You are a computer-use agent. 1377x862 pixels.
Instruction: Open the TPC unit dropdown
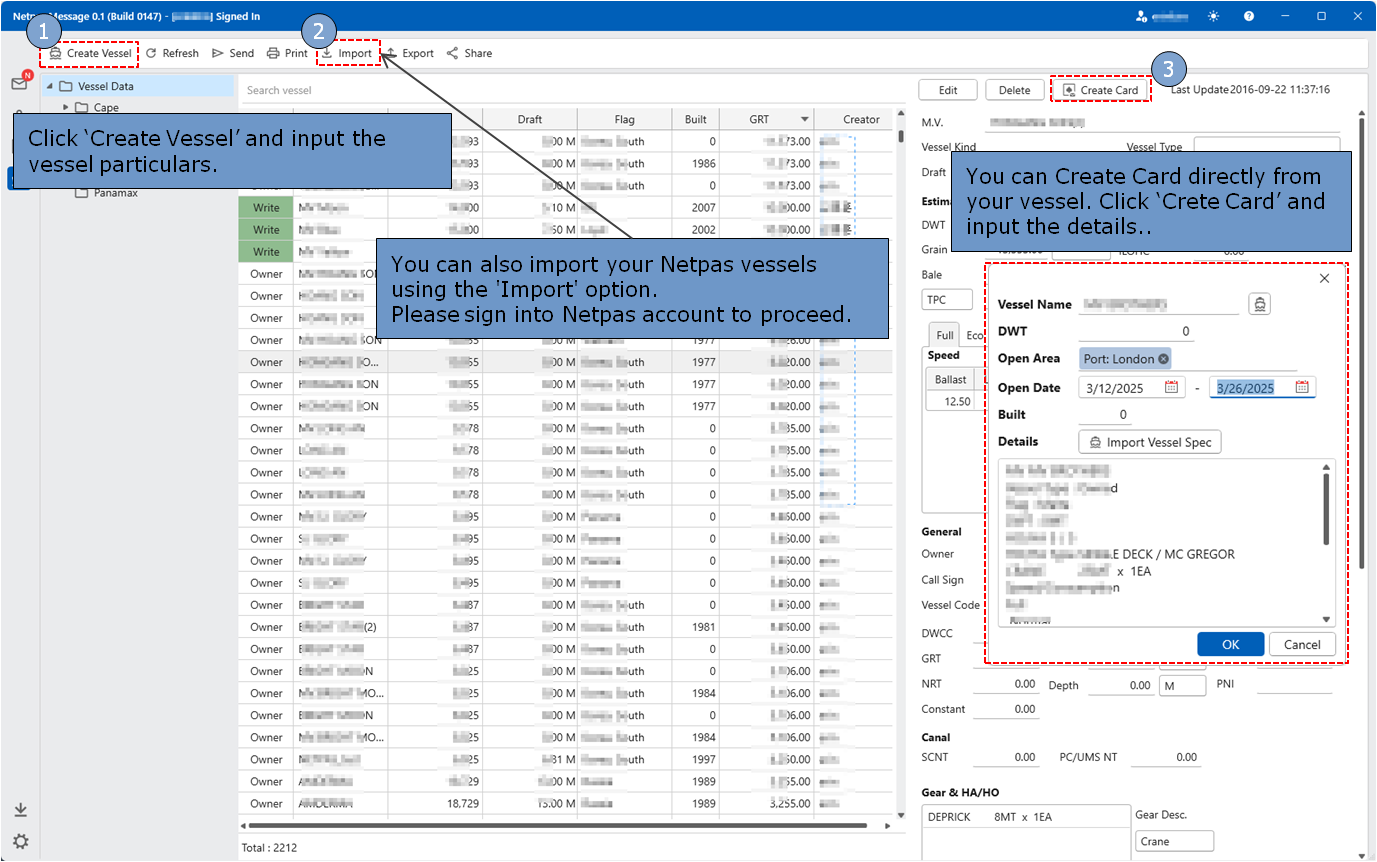click(x=947, y=299)
